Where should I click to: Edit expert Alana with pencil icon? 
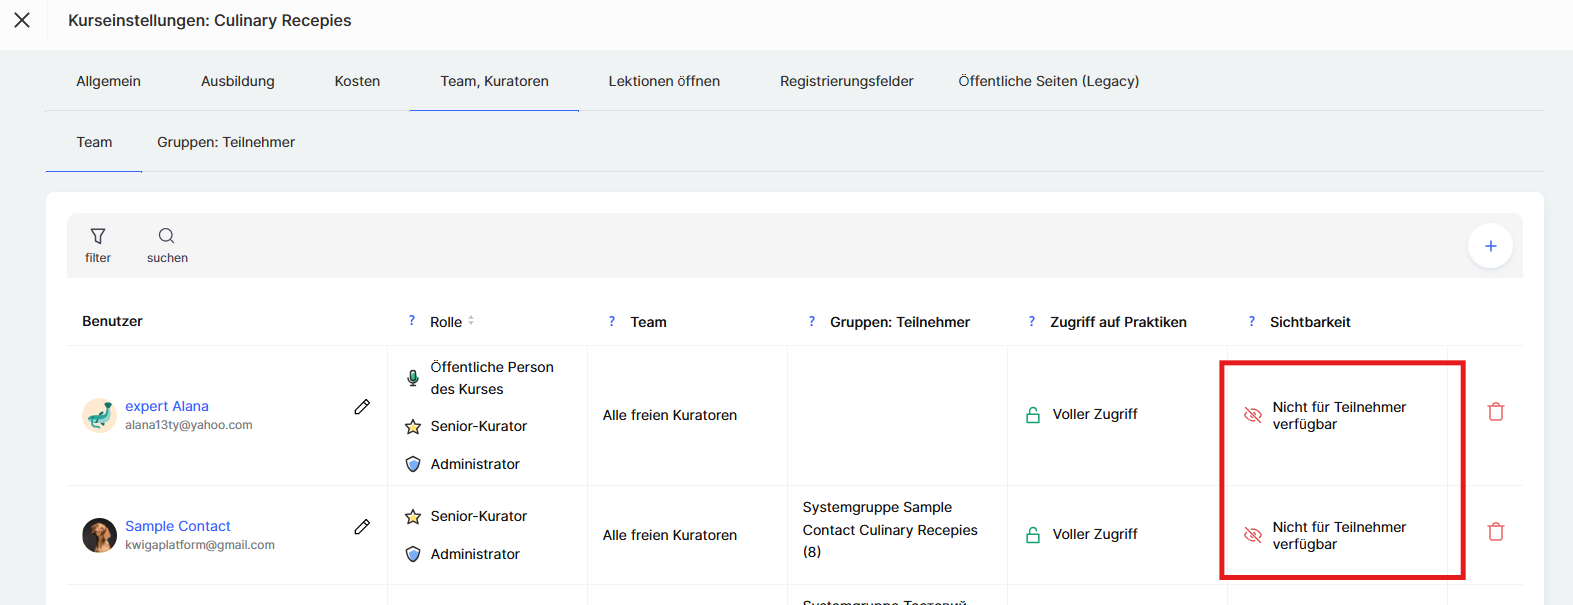point(362,407)
